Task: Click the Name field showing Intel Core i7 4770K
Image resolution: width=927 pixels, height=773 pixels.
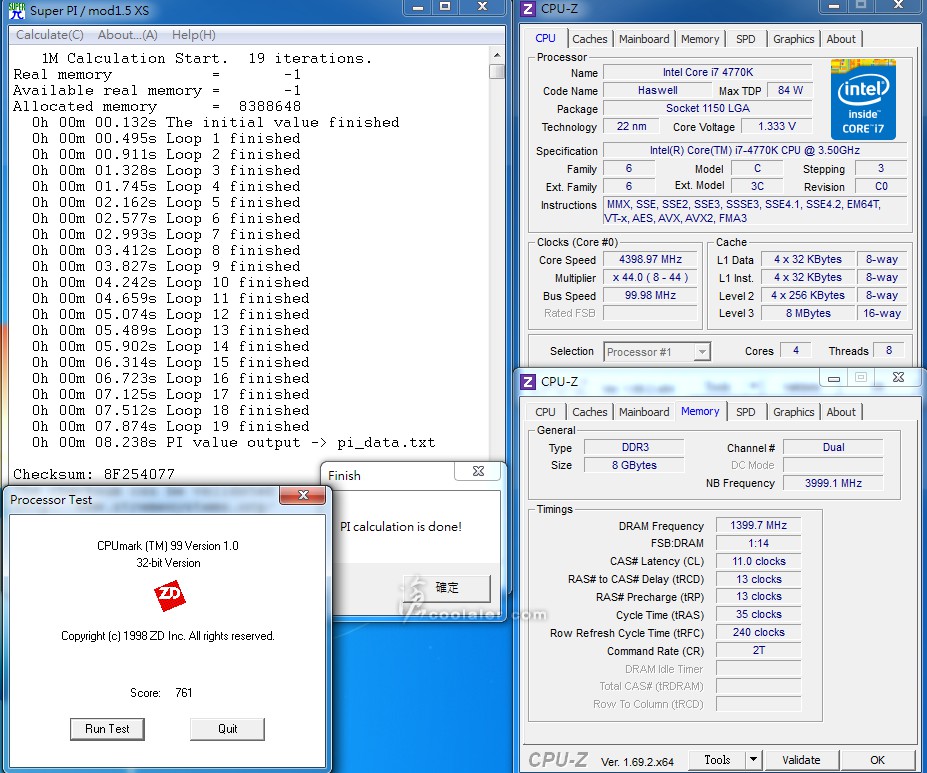Action: coord(708,73)
